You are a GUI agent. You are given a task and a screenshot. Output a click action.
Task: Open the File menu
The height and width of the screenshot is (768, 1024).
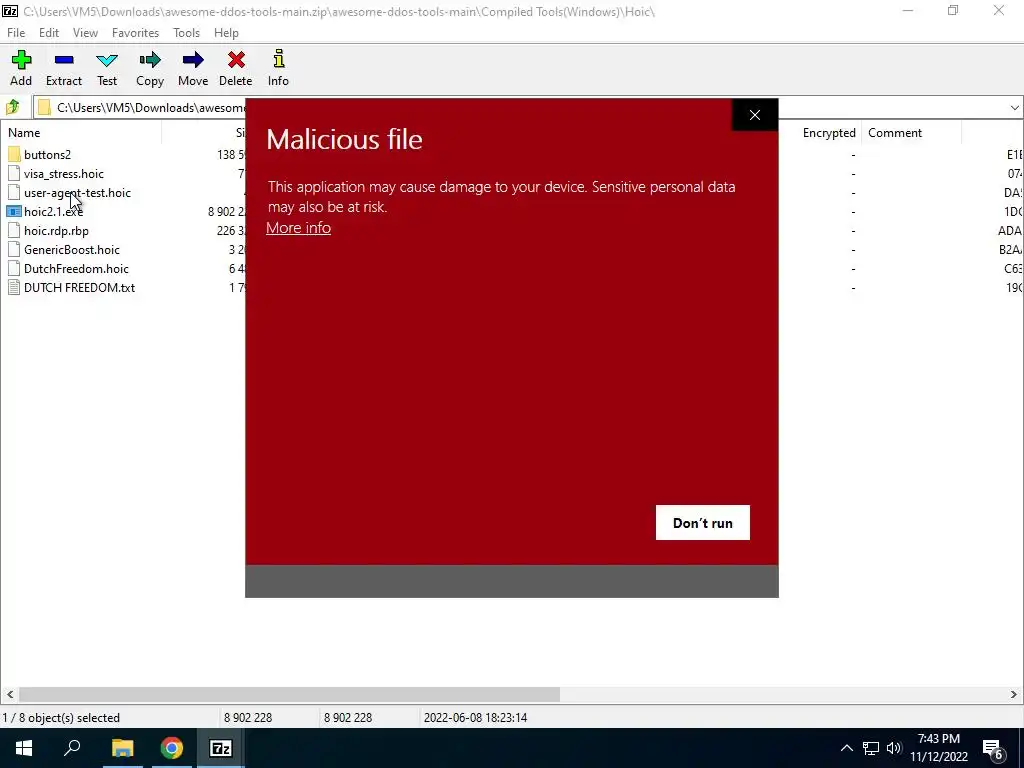[16, 33]
